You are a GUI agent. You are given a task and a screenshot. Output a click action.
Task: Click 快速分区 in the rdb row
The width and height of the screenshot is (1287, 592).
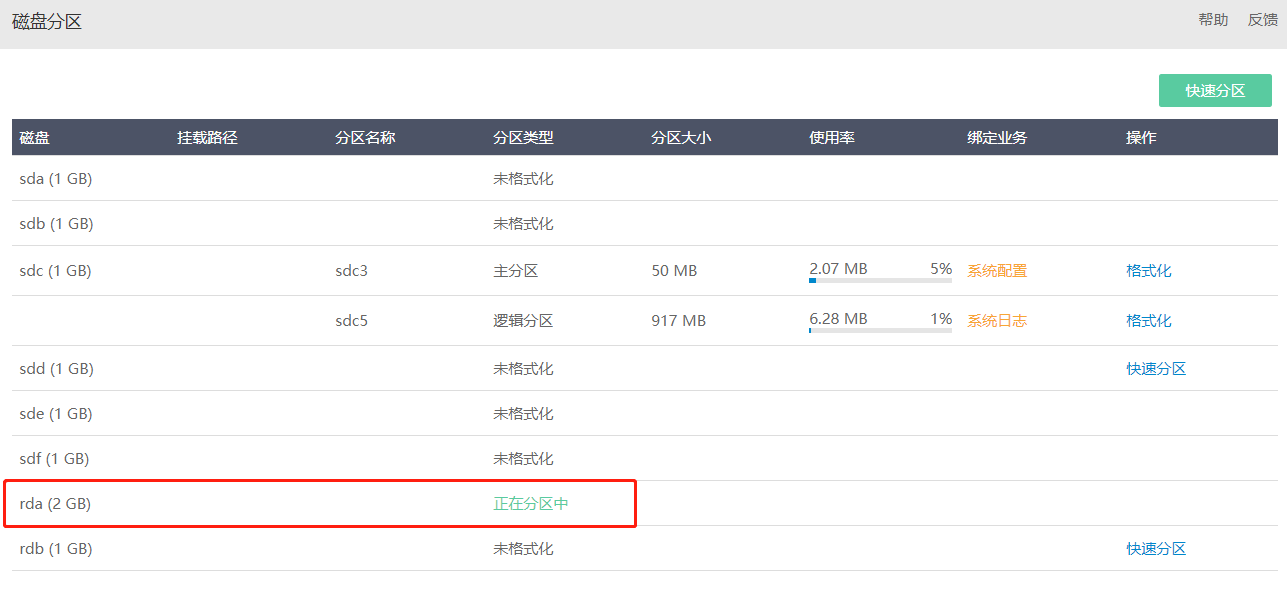pyautogui.click(x=1156, y=548)
